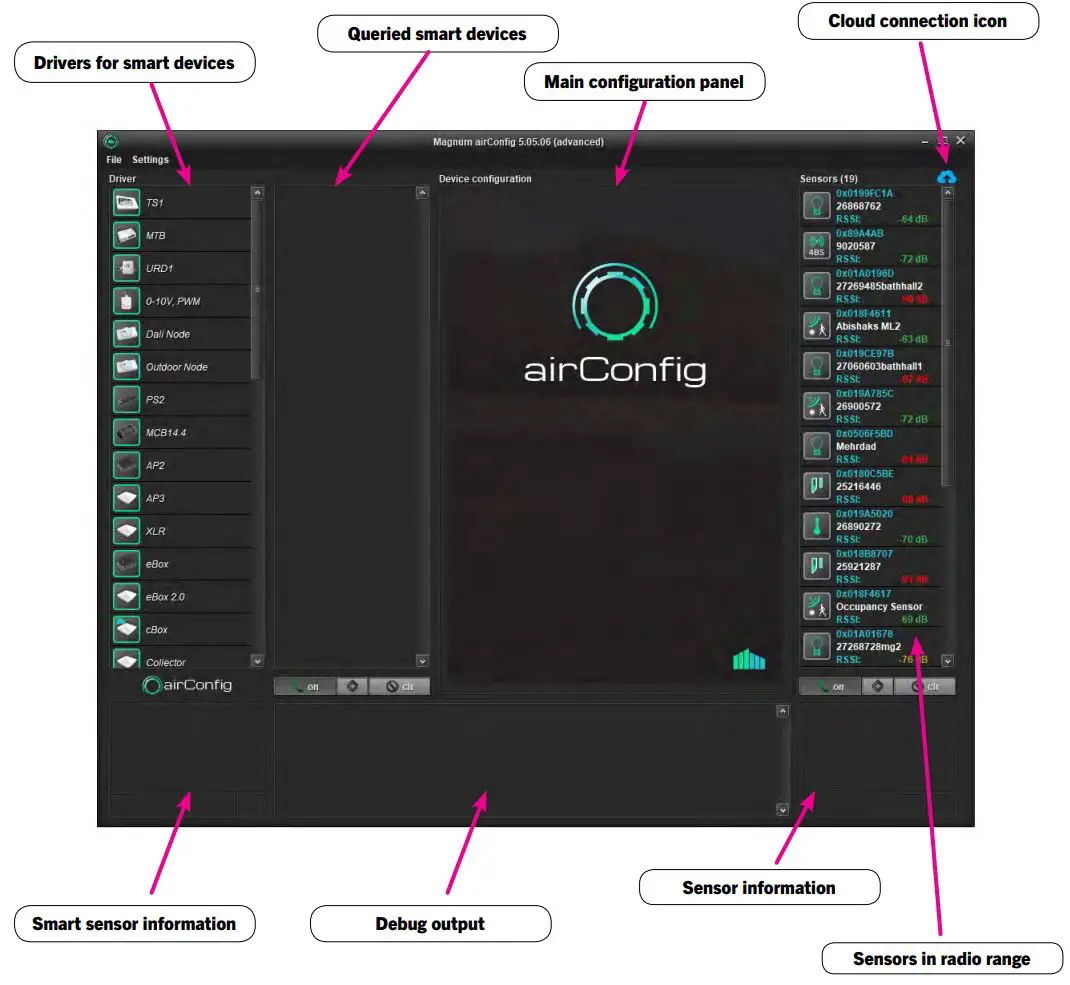Click the 4BS icon for sensor 9020587
Viewport: 1070px width, 985px height.
point(816,246)
